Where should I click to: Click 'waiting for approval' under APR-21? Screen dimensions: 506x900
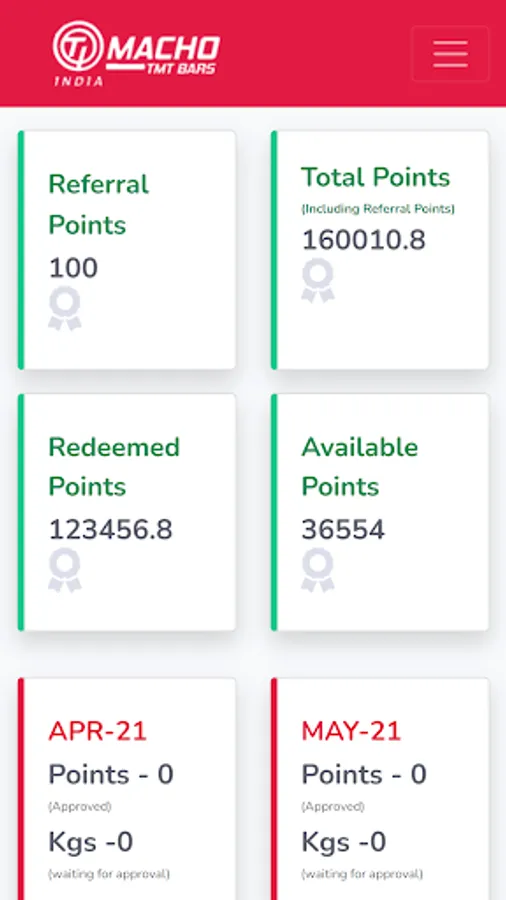109,874
